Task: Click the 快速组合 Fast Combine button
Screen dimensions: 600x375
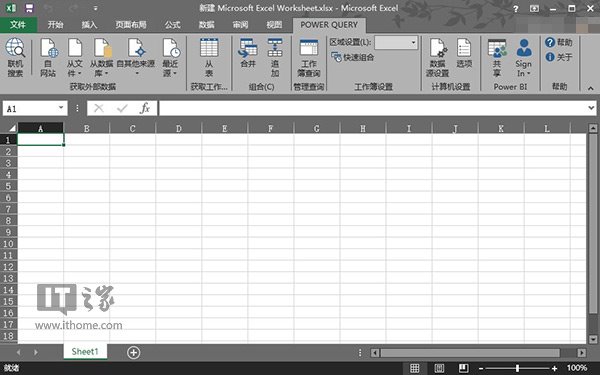Action: (352, 57)
